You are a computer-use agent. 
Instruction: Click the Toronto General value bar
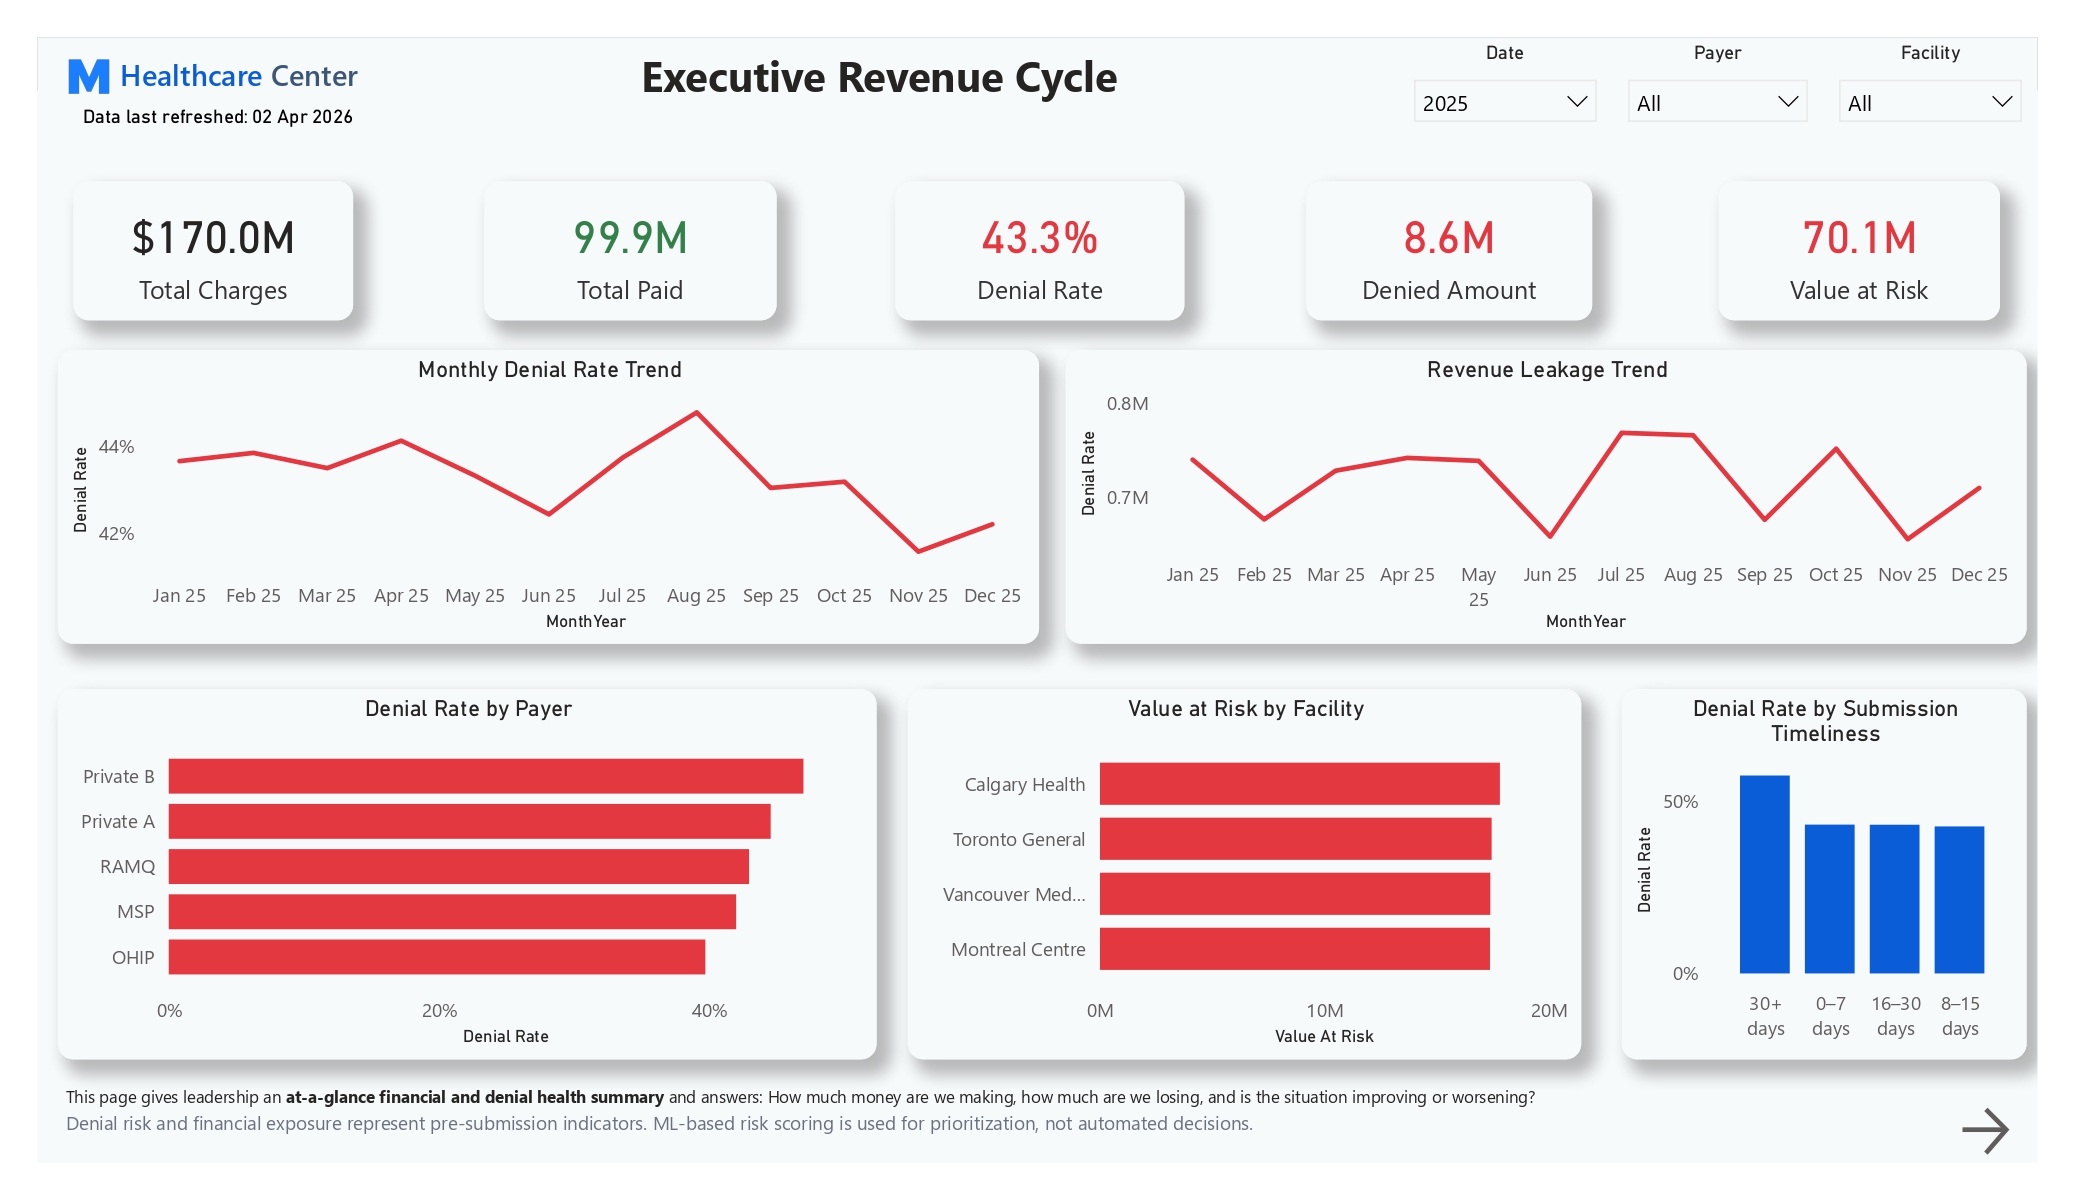[x=1296, y=839]
